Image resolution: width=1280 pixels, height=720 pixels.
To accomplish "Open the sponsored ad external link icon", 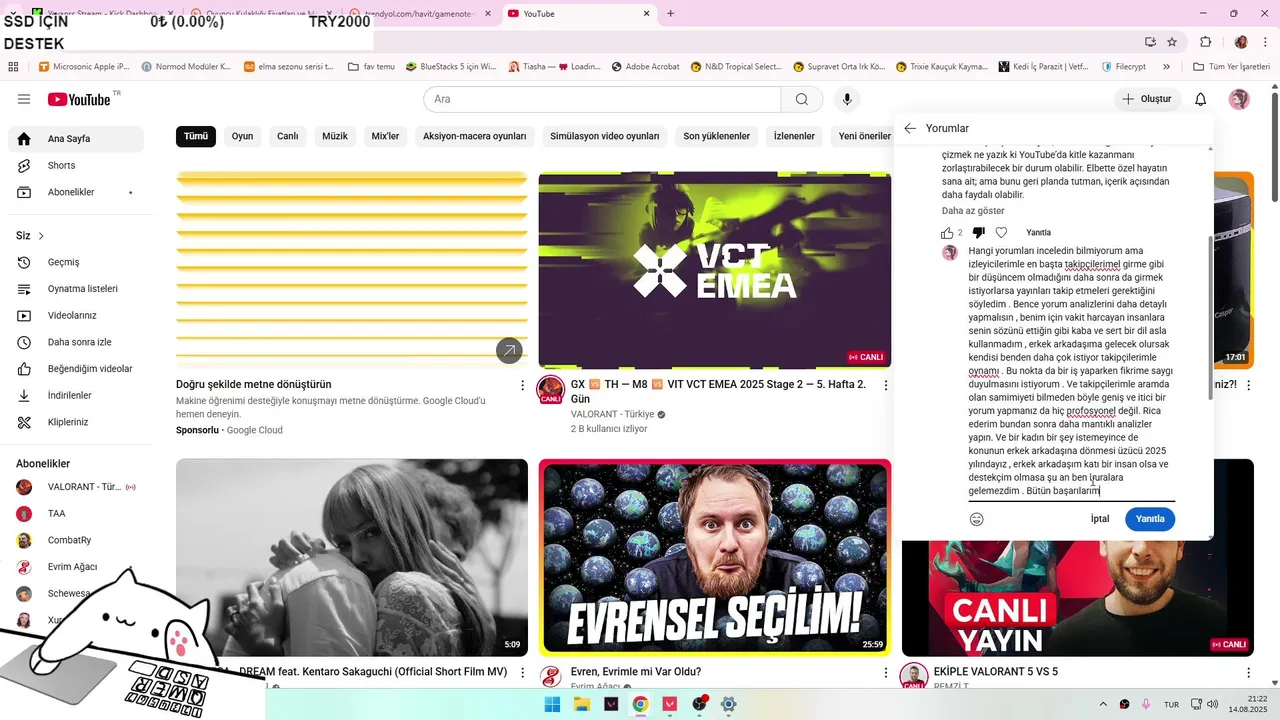I will point(509,350).
